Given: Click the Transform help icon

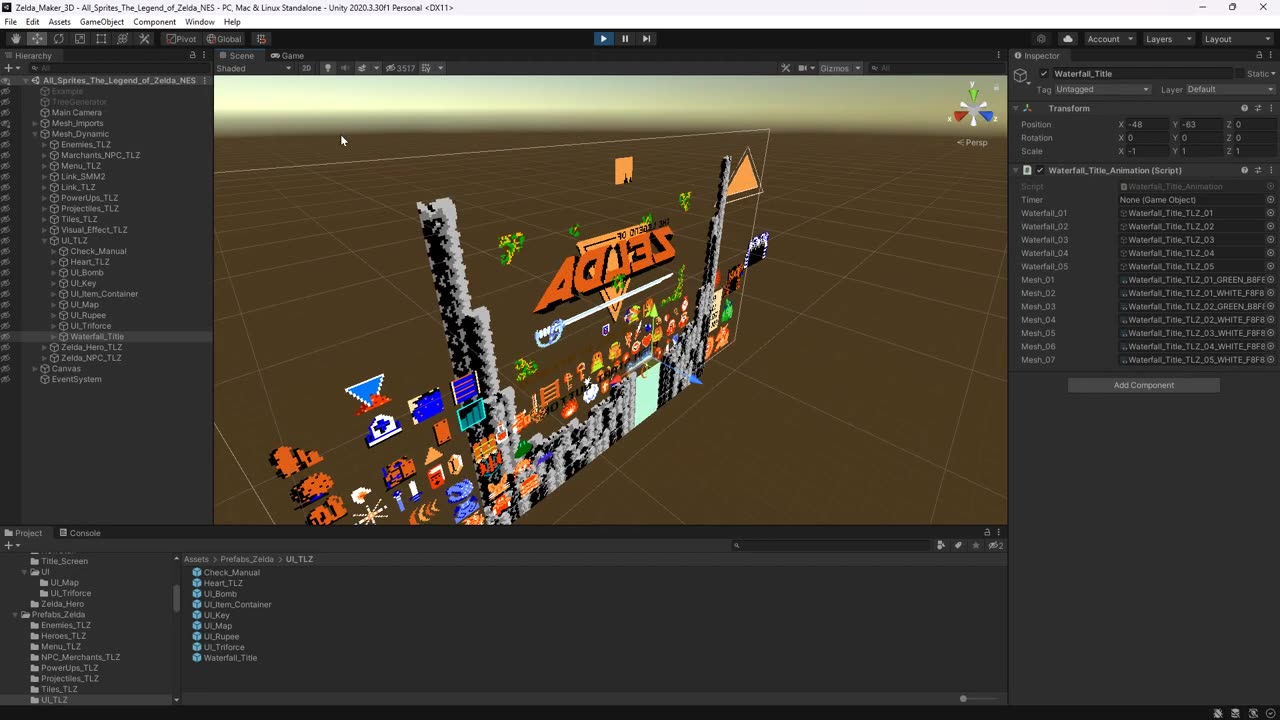Looking at the screenshot, I should pyautogui.click(x=1245, y=108).
